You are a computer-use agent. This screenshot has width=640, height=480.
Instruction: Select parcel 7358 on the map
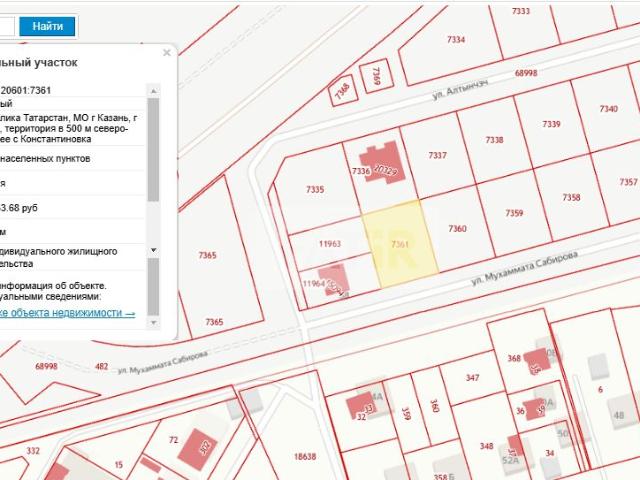pos(571,198)
